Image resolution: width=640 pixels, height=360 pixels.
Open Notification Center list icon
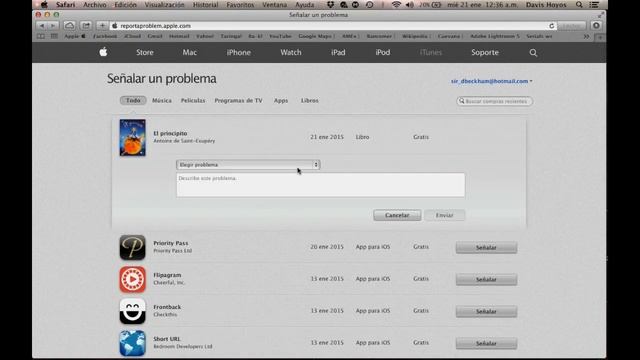pos(594,5)
